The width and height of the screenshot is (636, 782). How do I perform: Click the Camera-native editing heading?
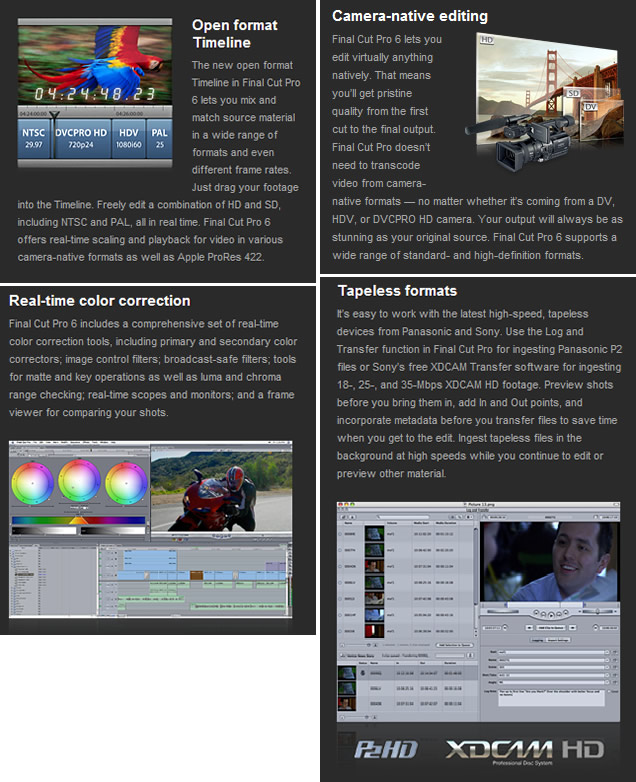pos(410,16)
